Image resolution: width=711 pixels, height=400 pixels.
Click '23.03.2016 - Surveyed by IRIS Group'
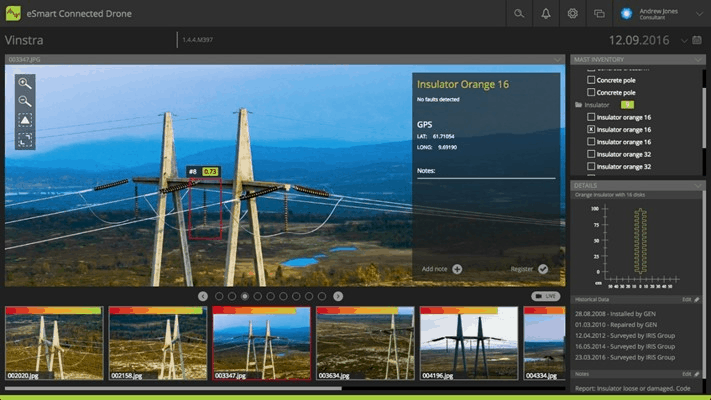pyautogui.click(x=625, y=357)
